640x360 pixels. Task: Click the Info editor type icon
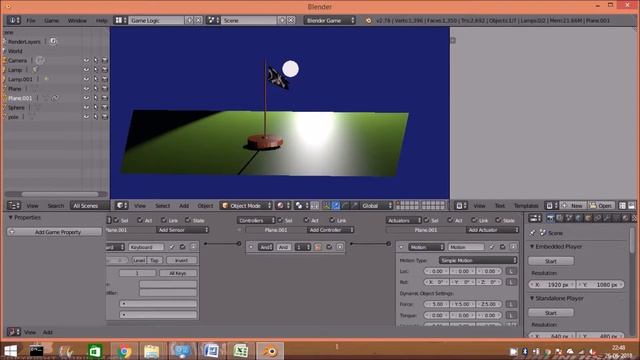(x=13, y=20)
